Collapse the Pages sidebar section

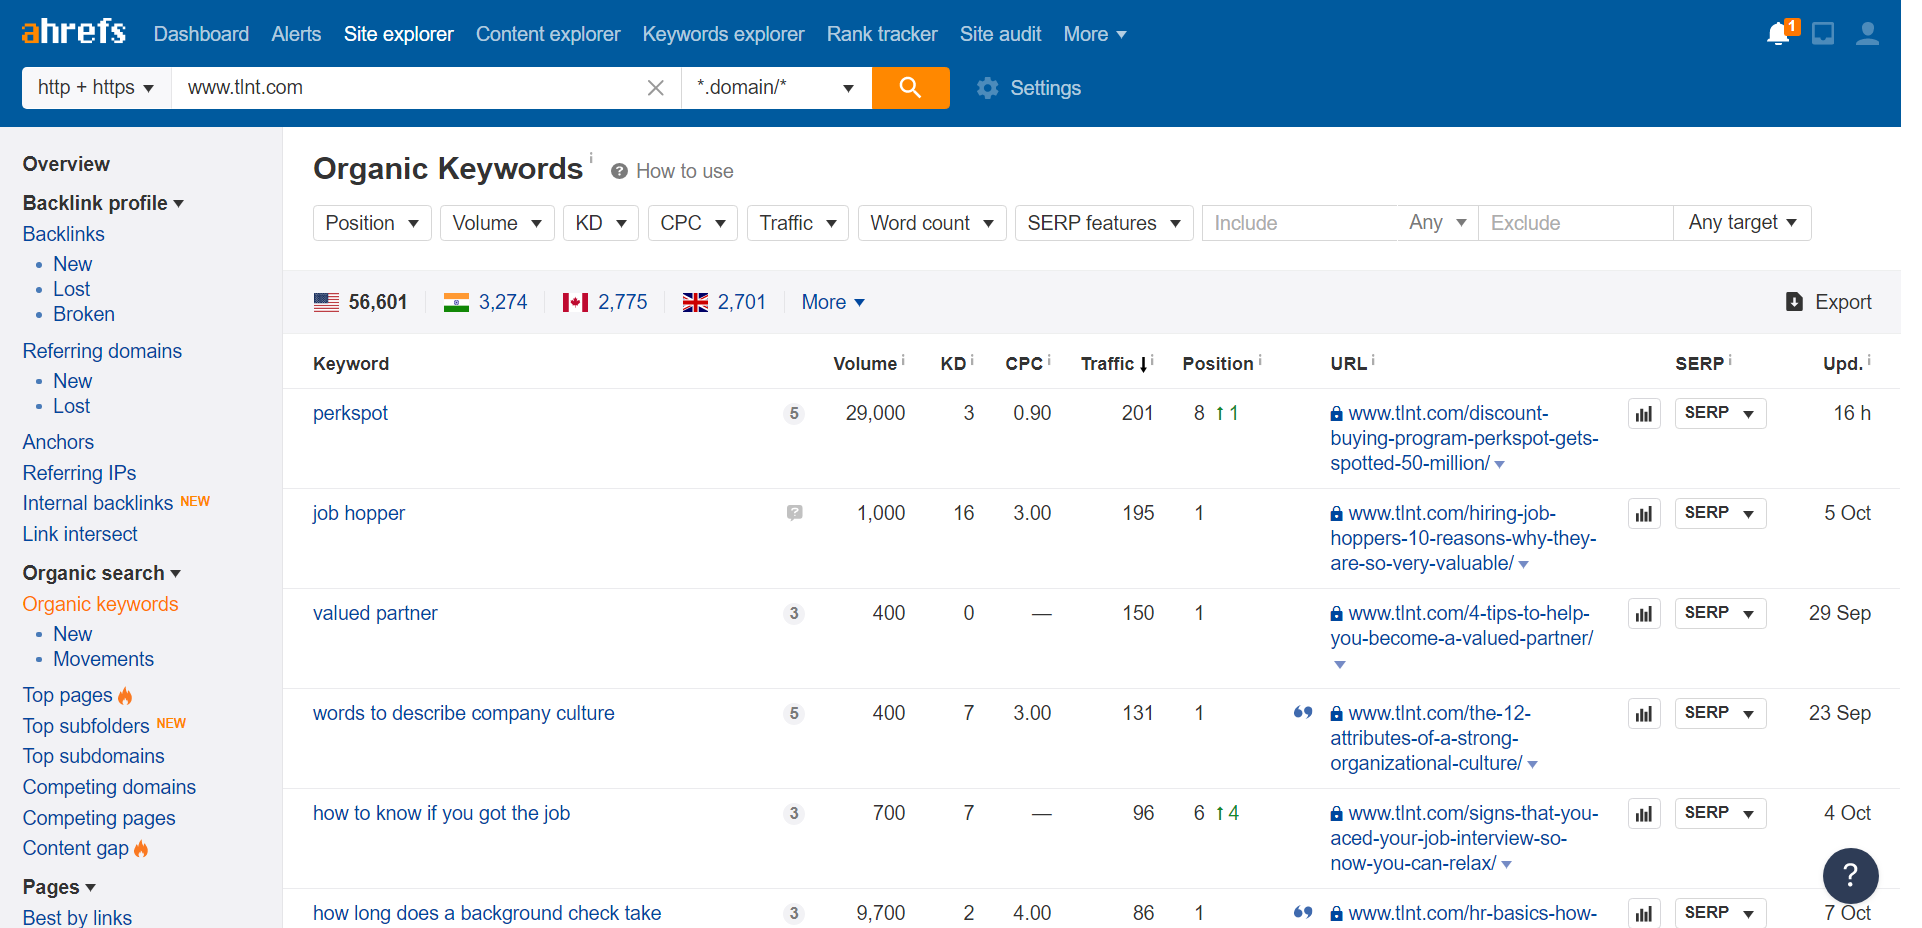(x=59, y=887)
